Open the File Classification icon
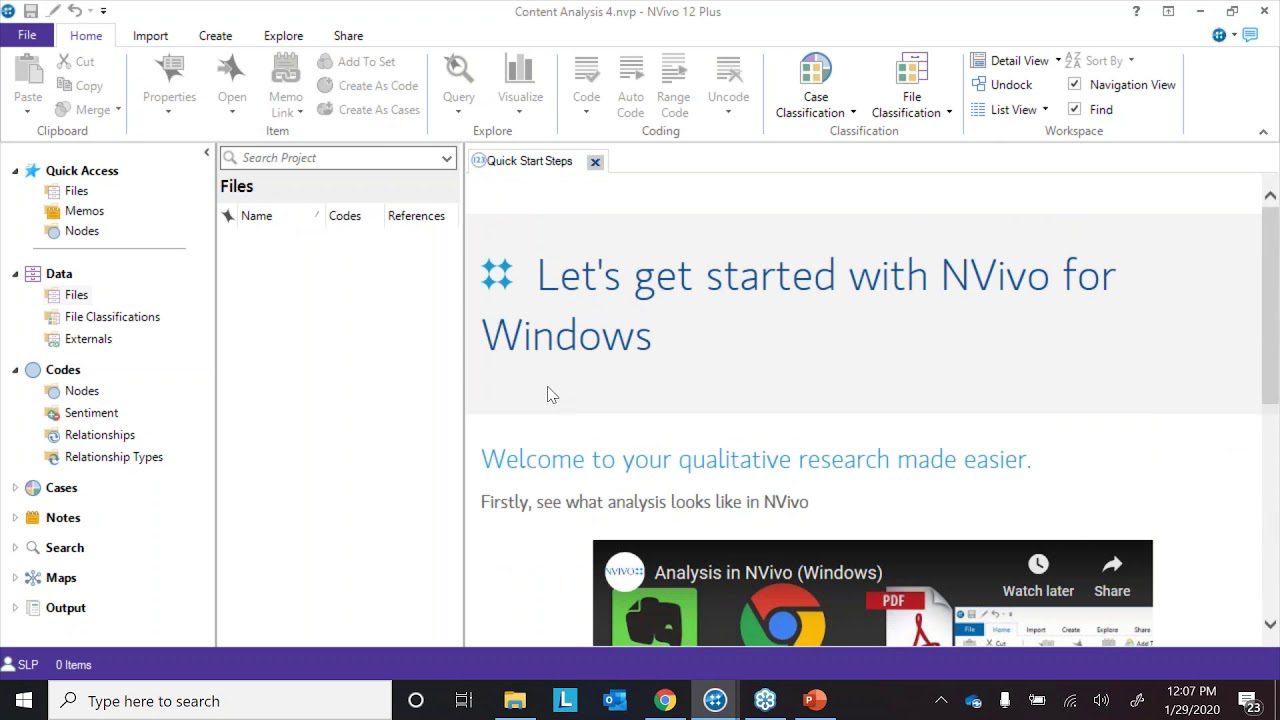Screen dimensions: 1280x720 (912, 70)
